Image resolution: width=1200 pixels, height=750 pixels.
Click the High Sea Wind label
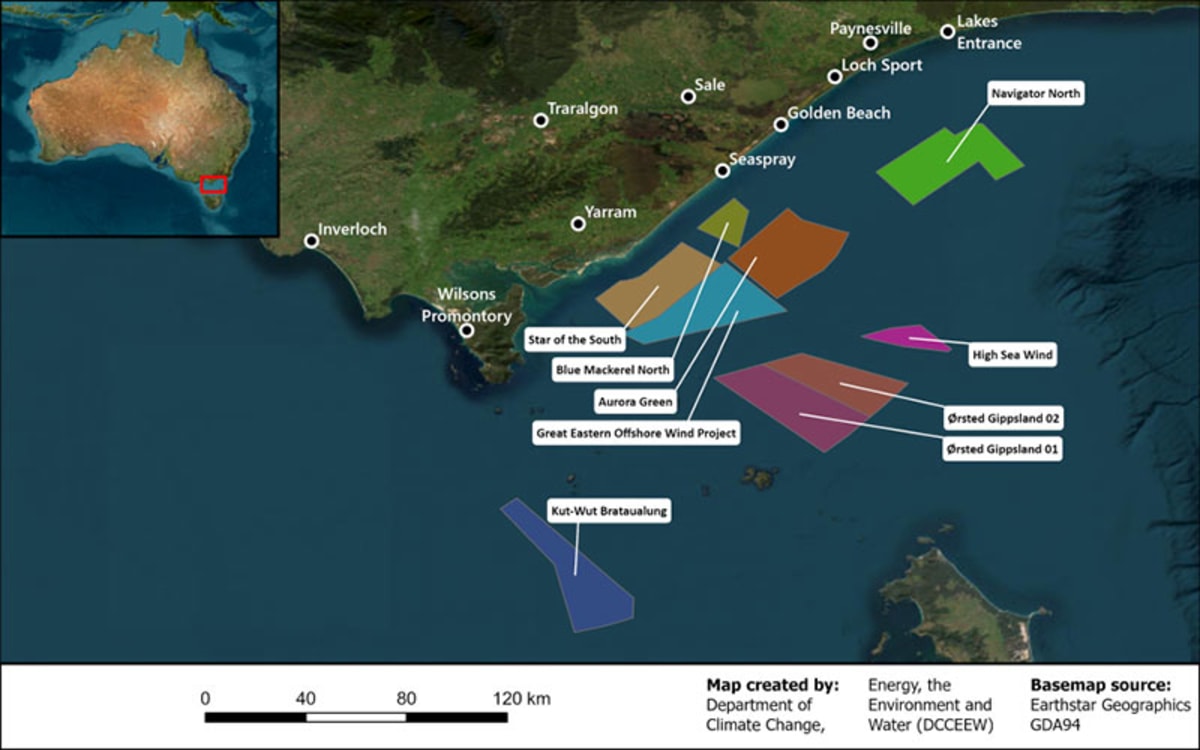(x=1012, y=354)
